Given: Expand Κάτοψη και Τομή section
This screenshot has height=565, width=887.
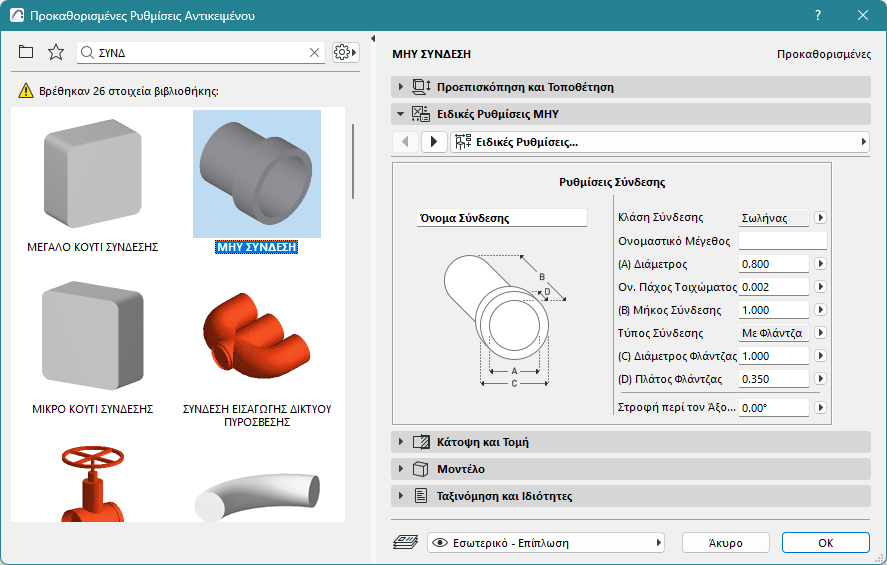Looking at the screenshot, I should pos(401,441).
